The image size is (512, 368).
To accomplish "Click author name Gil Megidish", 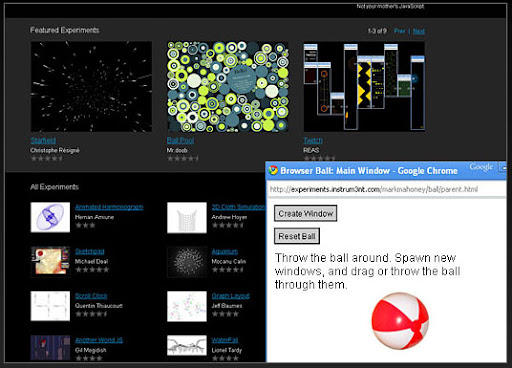I will click(91, 350).
